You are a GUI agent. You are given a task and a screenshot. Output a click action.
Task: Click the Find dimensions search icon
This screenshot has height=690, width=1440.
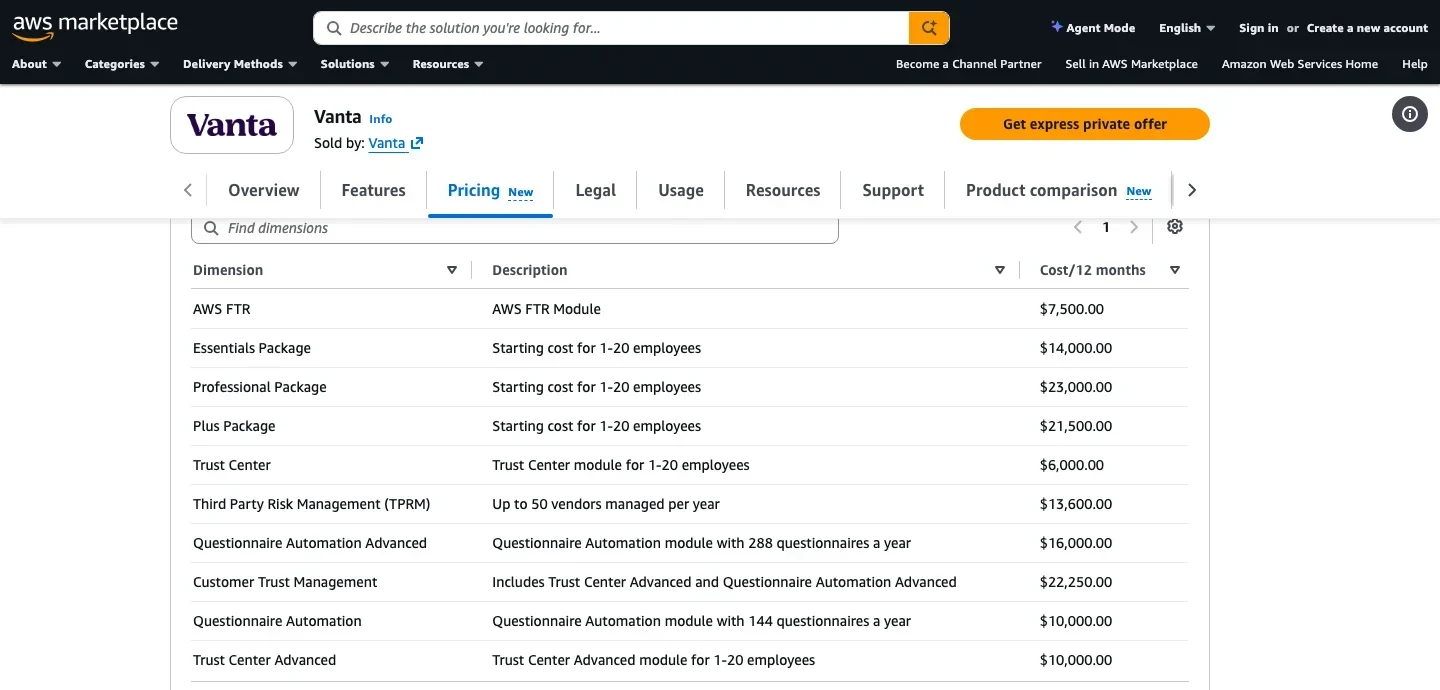tap(211, 228)
